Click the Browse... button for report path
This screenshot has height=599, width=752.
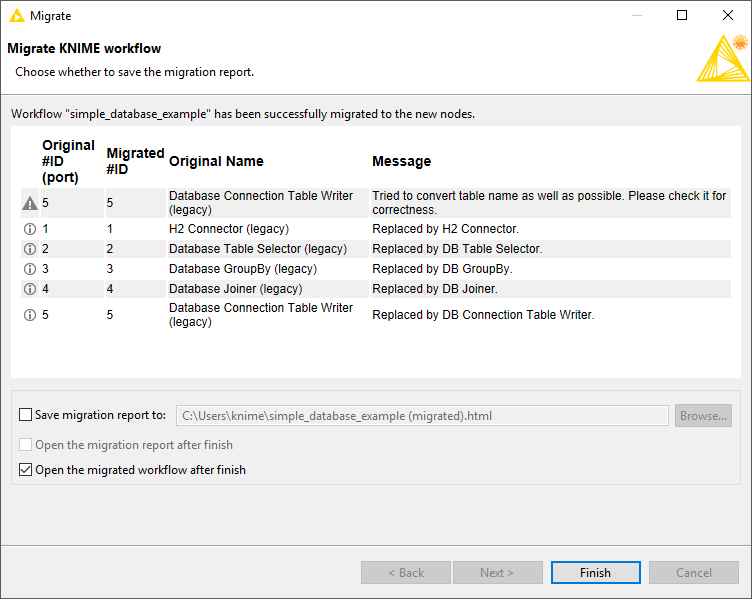coord(703,416)
